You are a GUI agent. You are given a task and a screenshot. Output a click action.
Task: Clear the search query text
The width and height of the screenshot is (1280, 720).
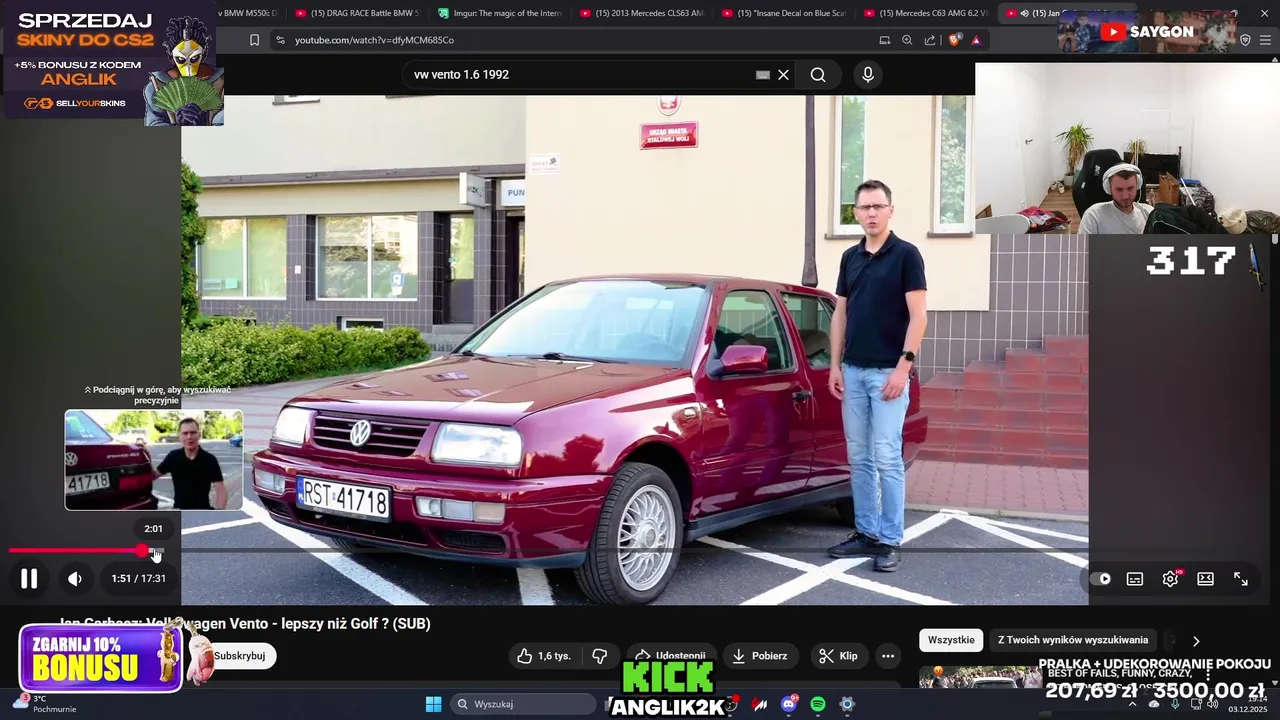click(x=784, y=75)
